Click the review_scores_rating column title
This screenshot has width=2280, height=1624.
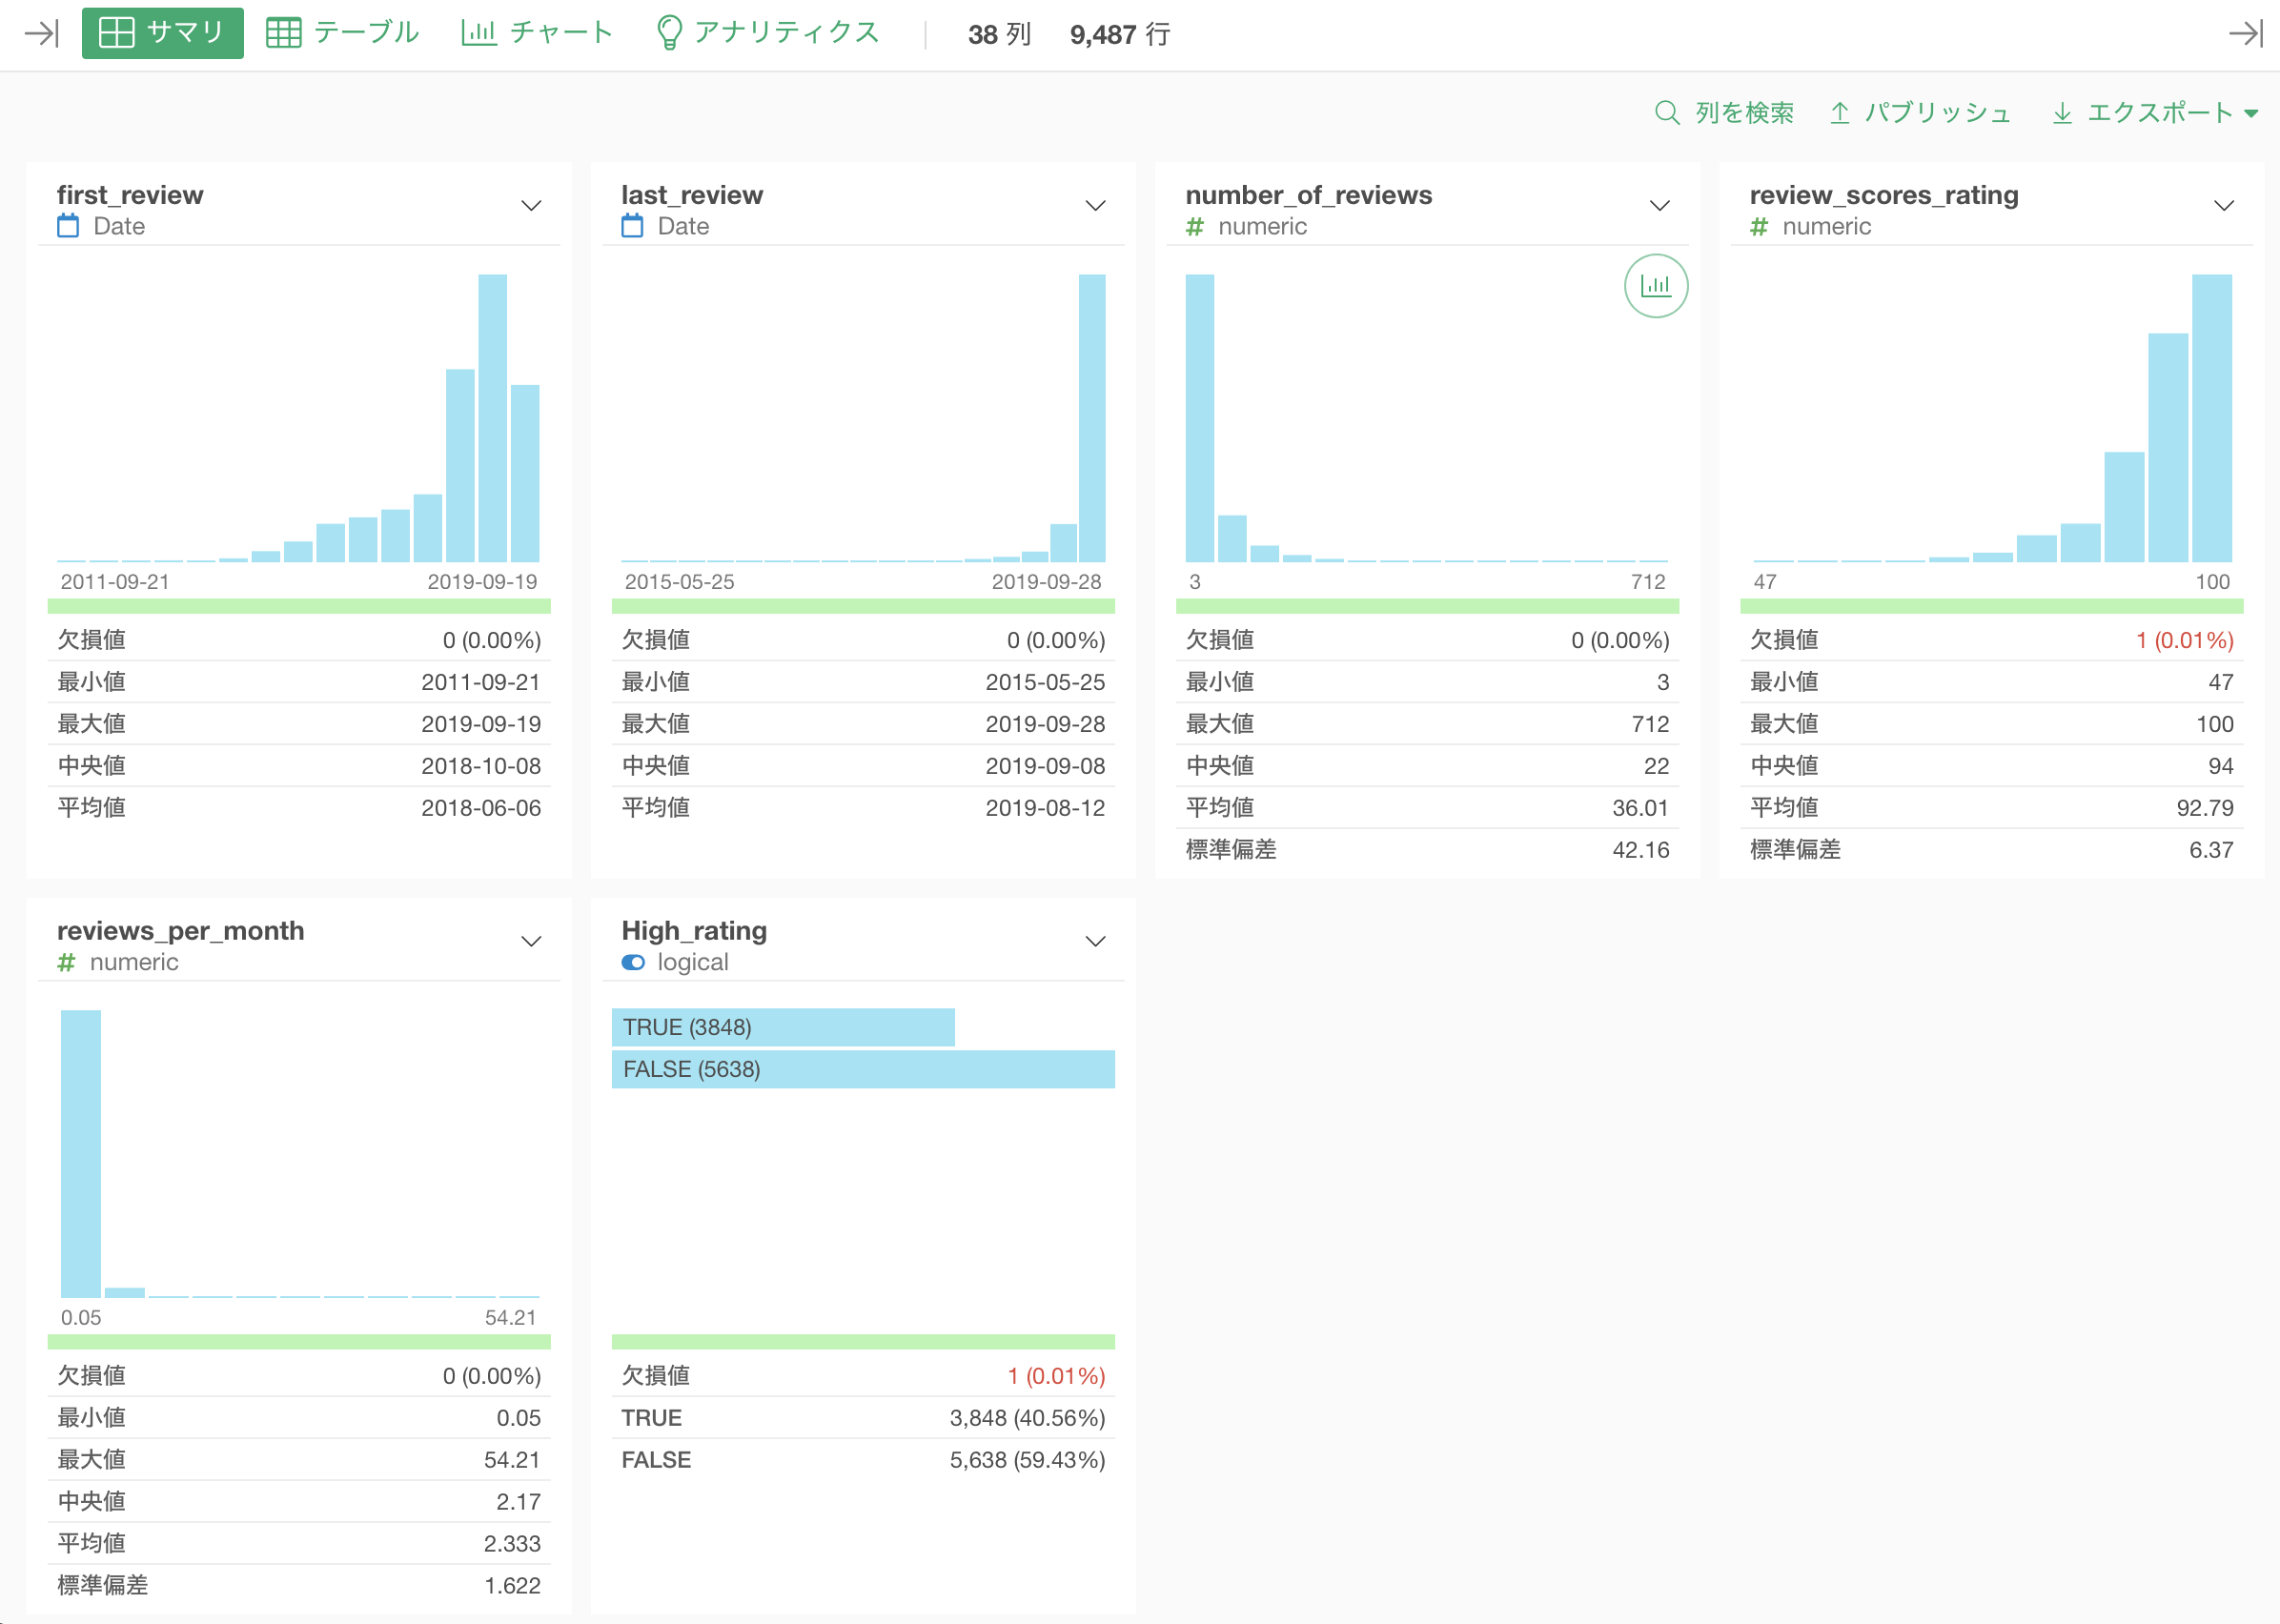(x=1884, y=195)
